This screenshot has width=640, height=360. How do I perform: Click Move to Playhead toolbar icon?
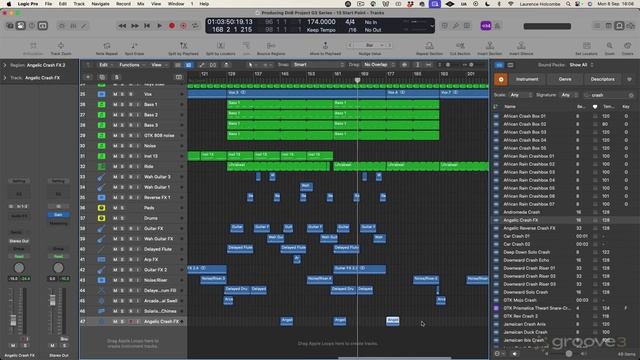pos(325,48)
